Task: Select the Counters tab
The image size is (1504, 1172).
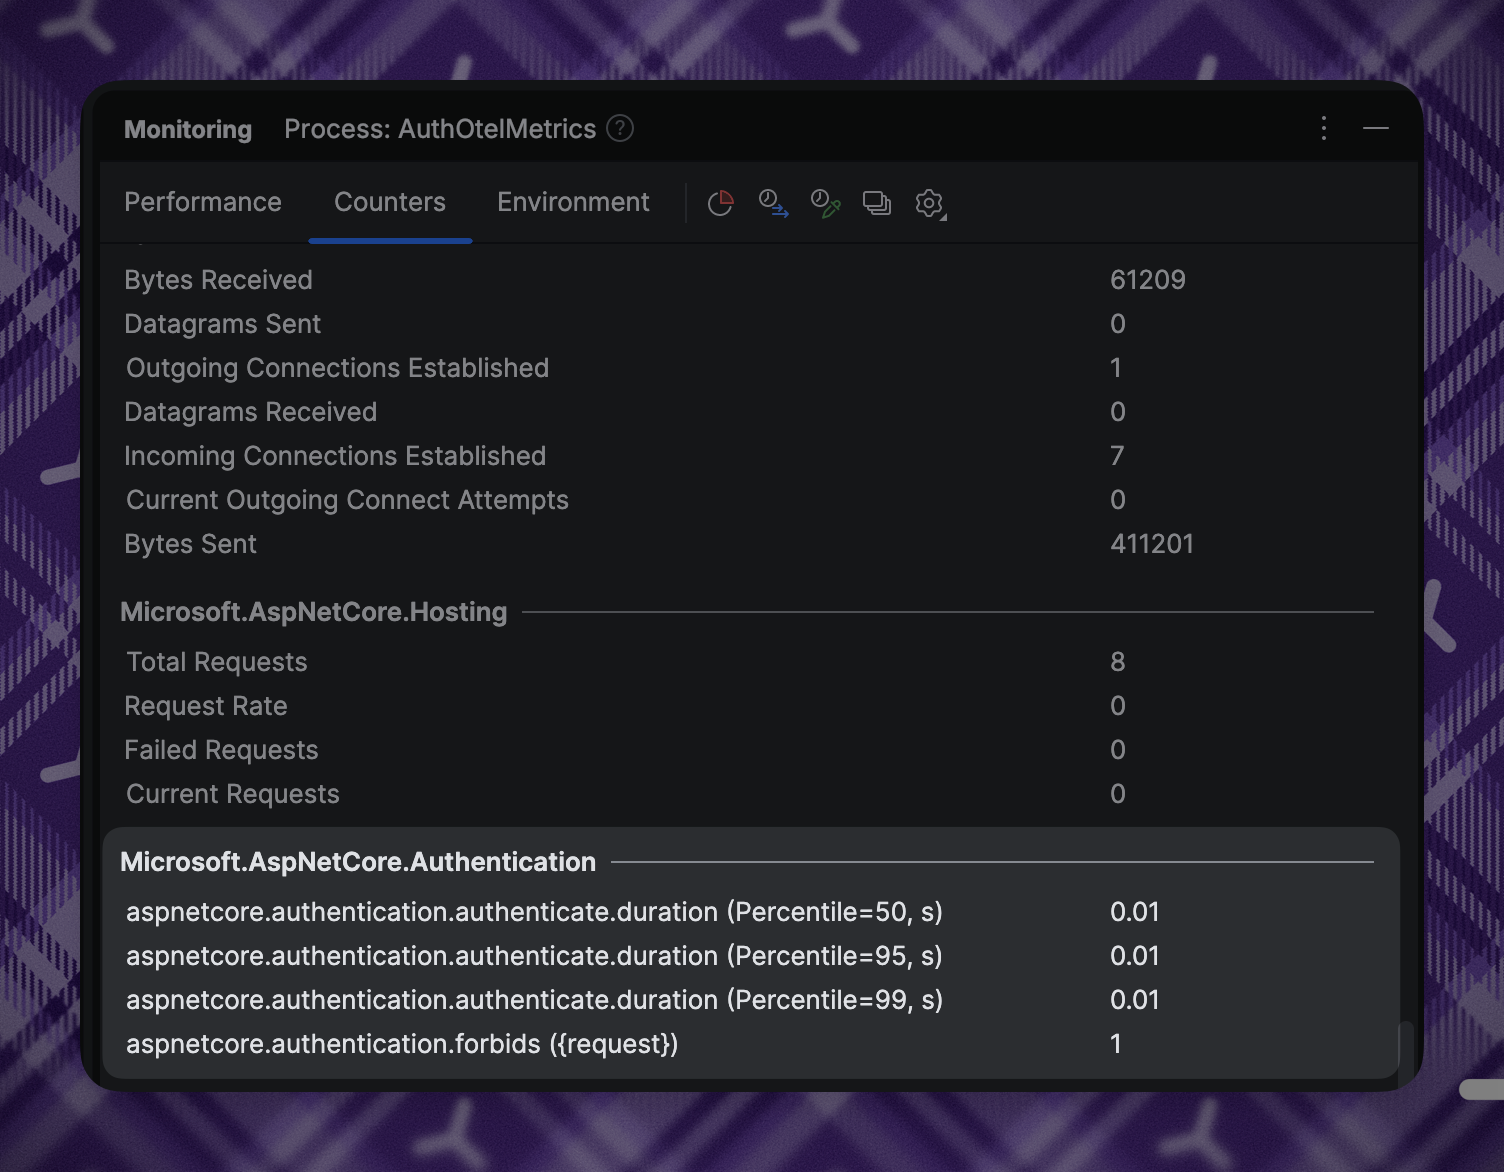Action: (390, 202)
